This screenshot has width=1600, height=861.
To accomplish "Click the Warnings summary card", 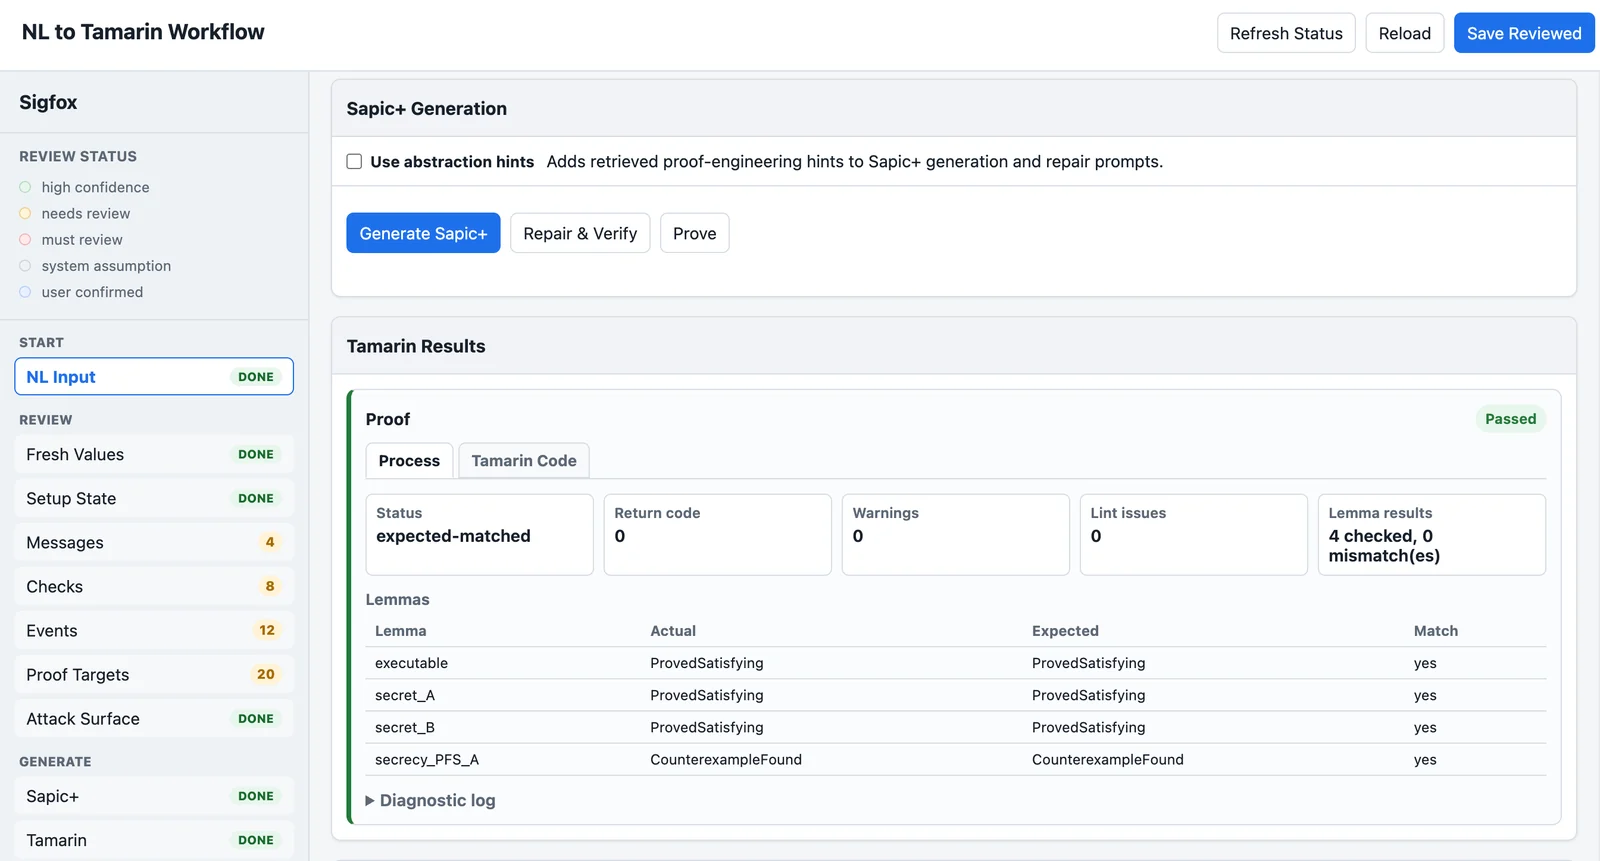I will point(955,535).
